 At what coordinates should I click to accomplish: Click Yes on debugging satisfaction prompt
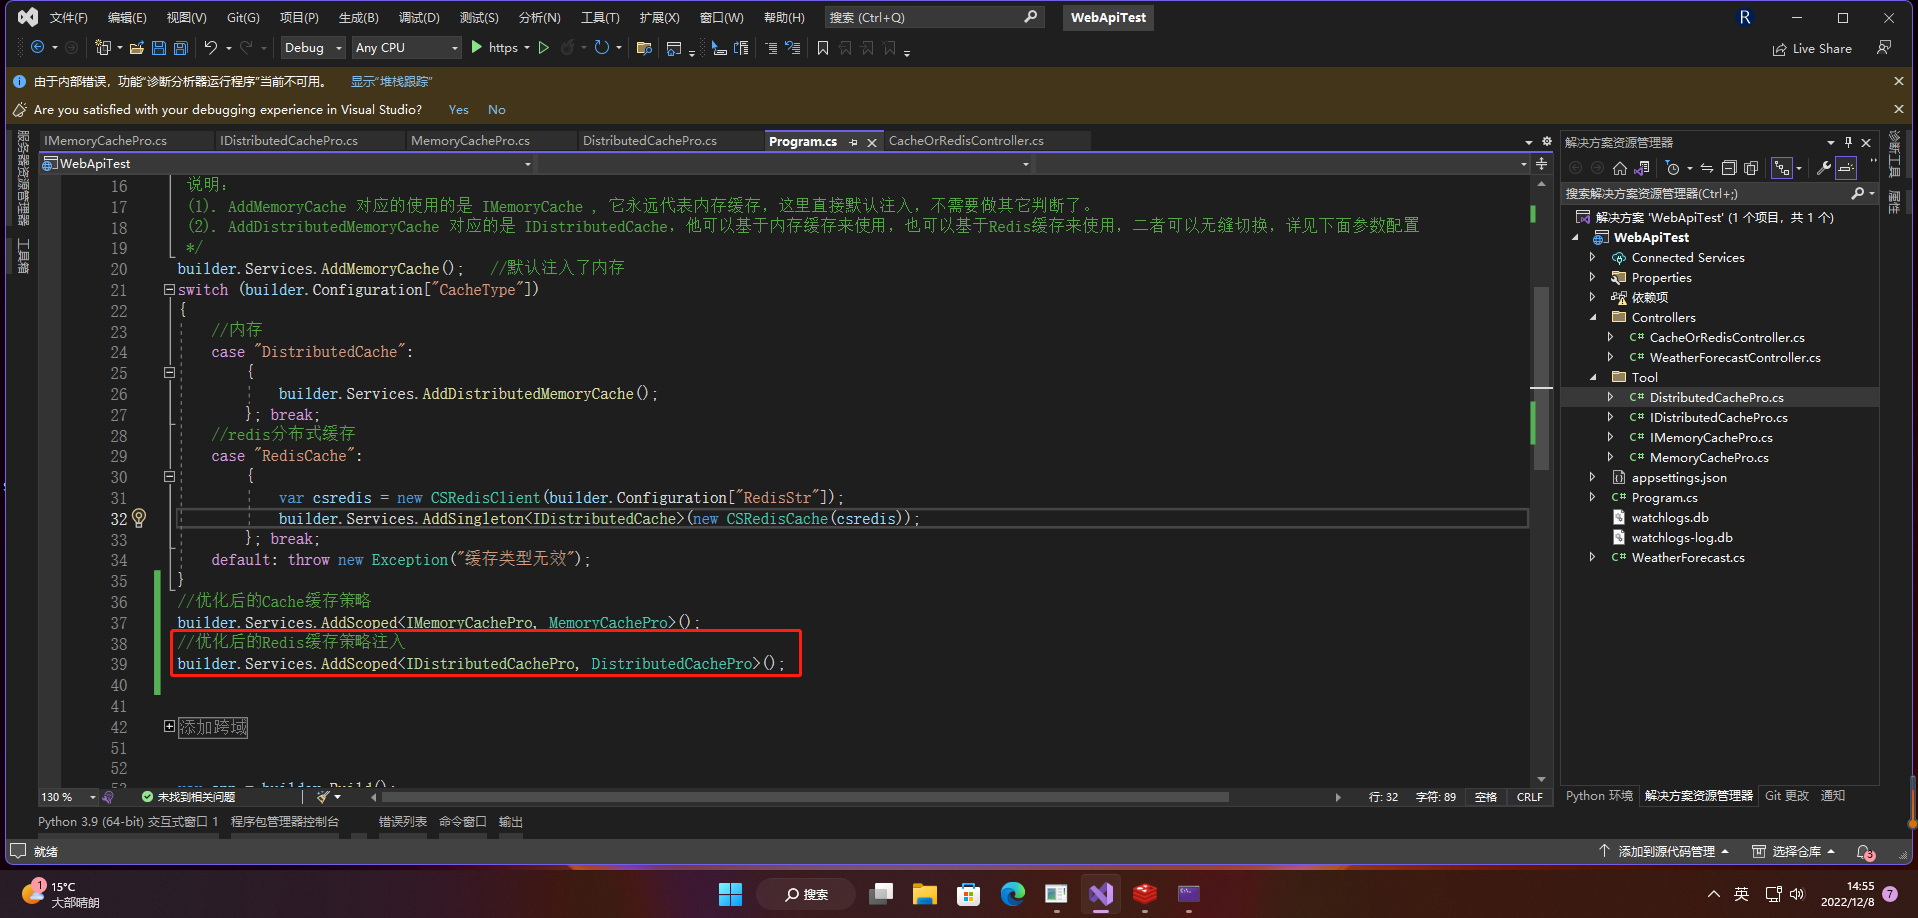point(459,110)
